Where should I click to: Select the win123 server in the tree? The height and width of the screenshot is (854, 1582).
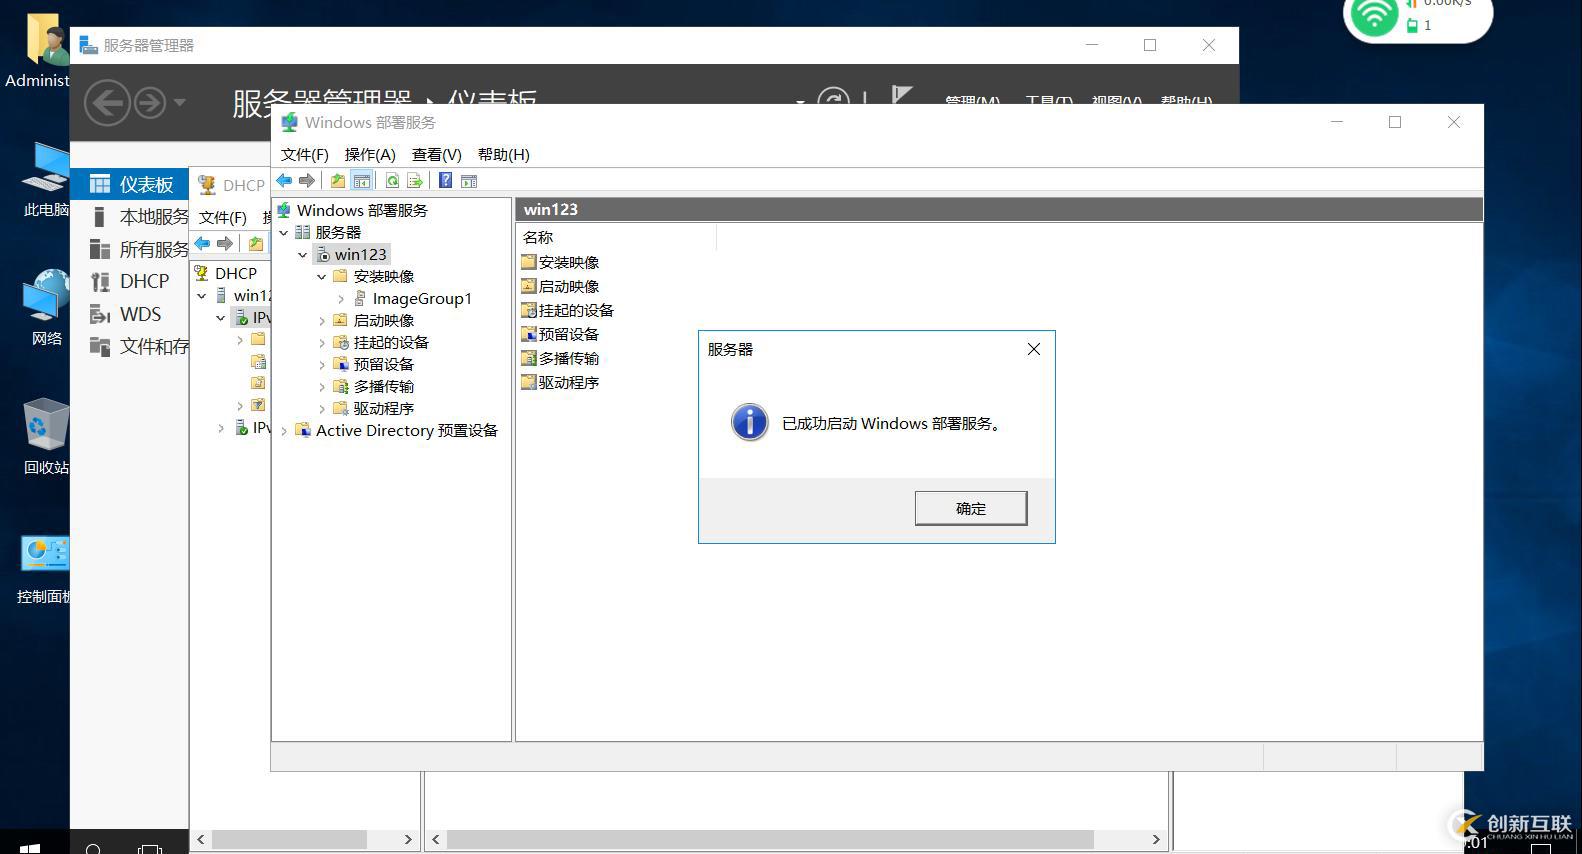(360, 254)
